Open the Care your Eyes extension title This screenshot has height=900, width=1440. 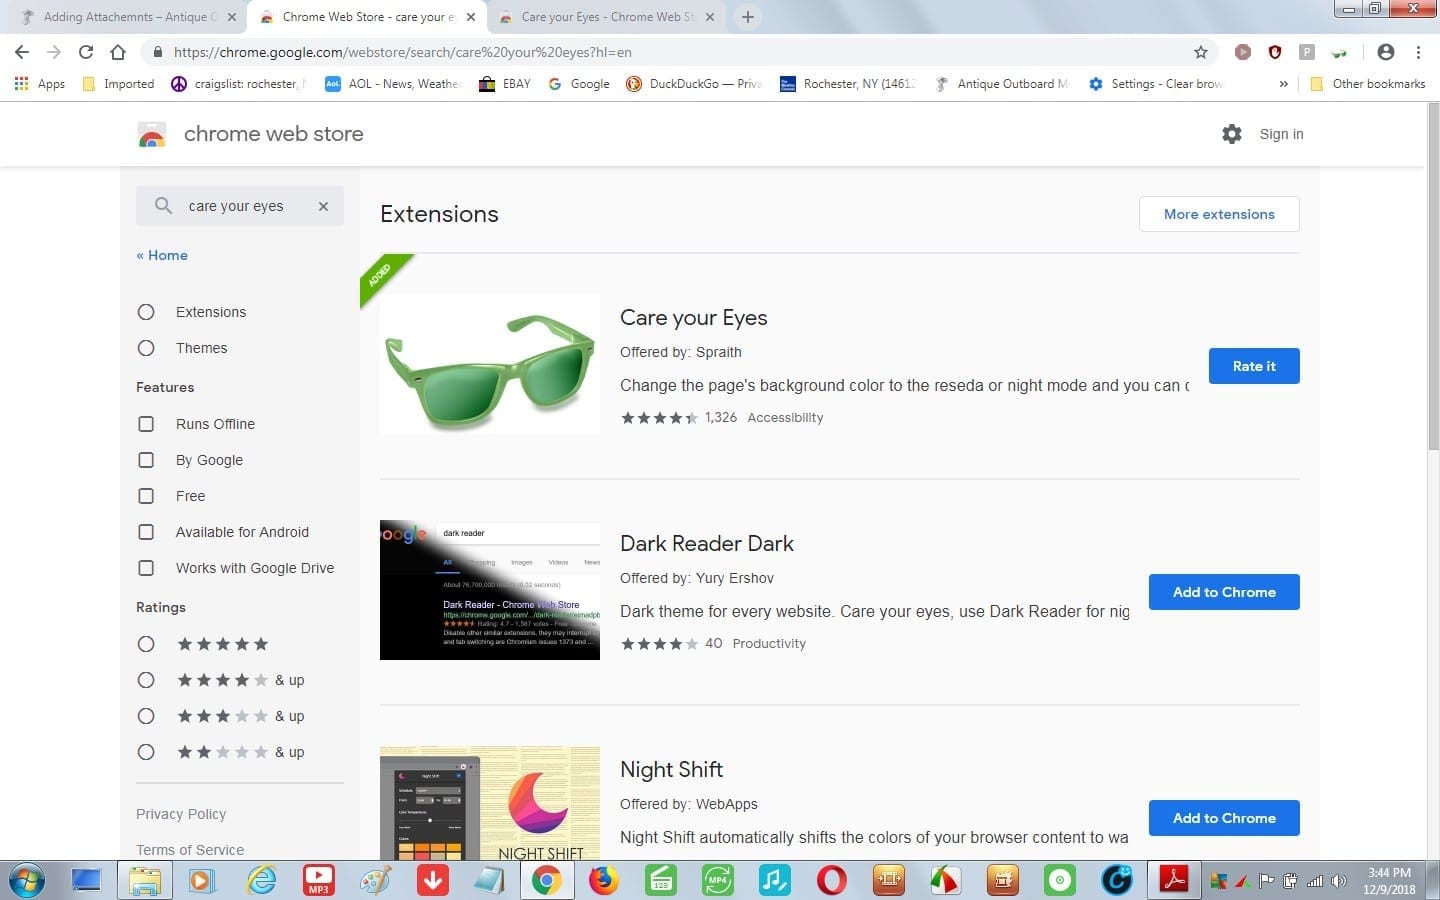pyautogui.click(x=693, y=318)
